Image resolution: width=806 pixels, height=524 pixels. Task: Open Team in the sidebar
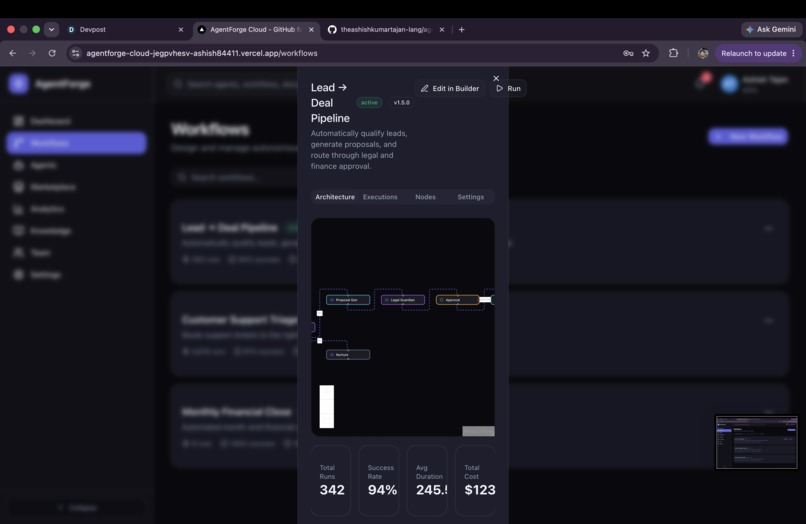point(76,252)
